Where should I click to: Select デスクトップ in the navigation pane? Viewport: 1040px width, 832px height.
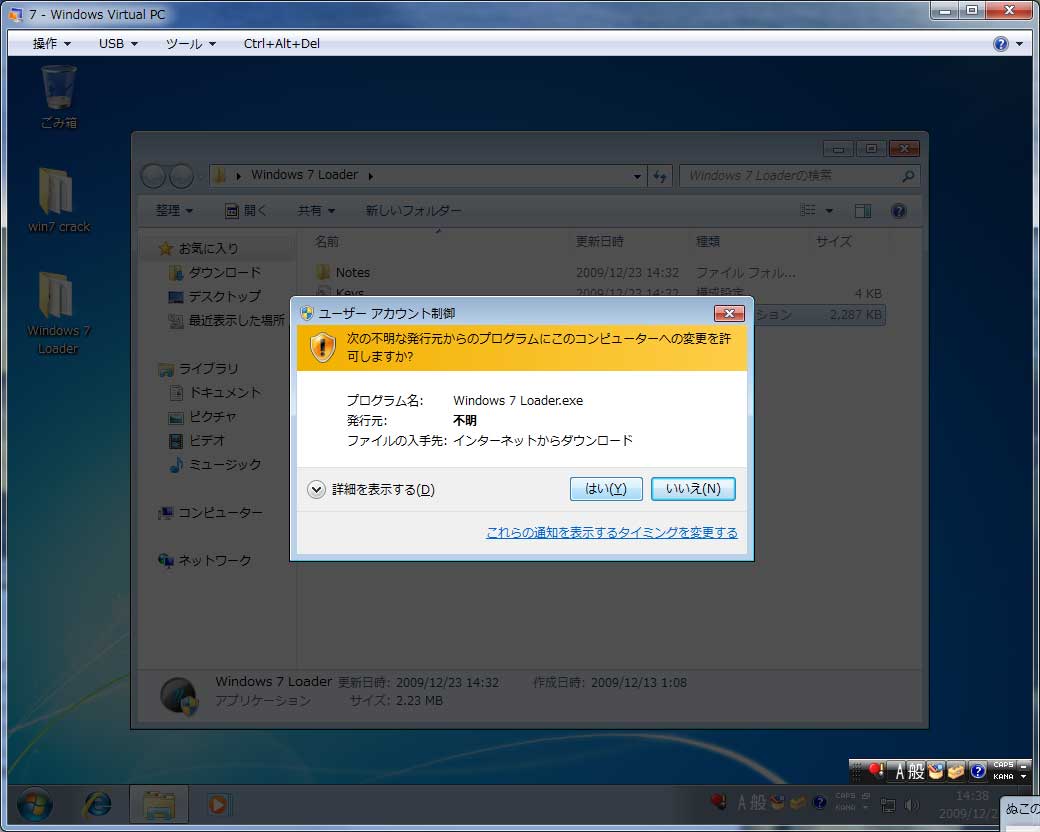coord(215,297)
